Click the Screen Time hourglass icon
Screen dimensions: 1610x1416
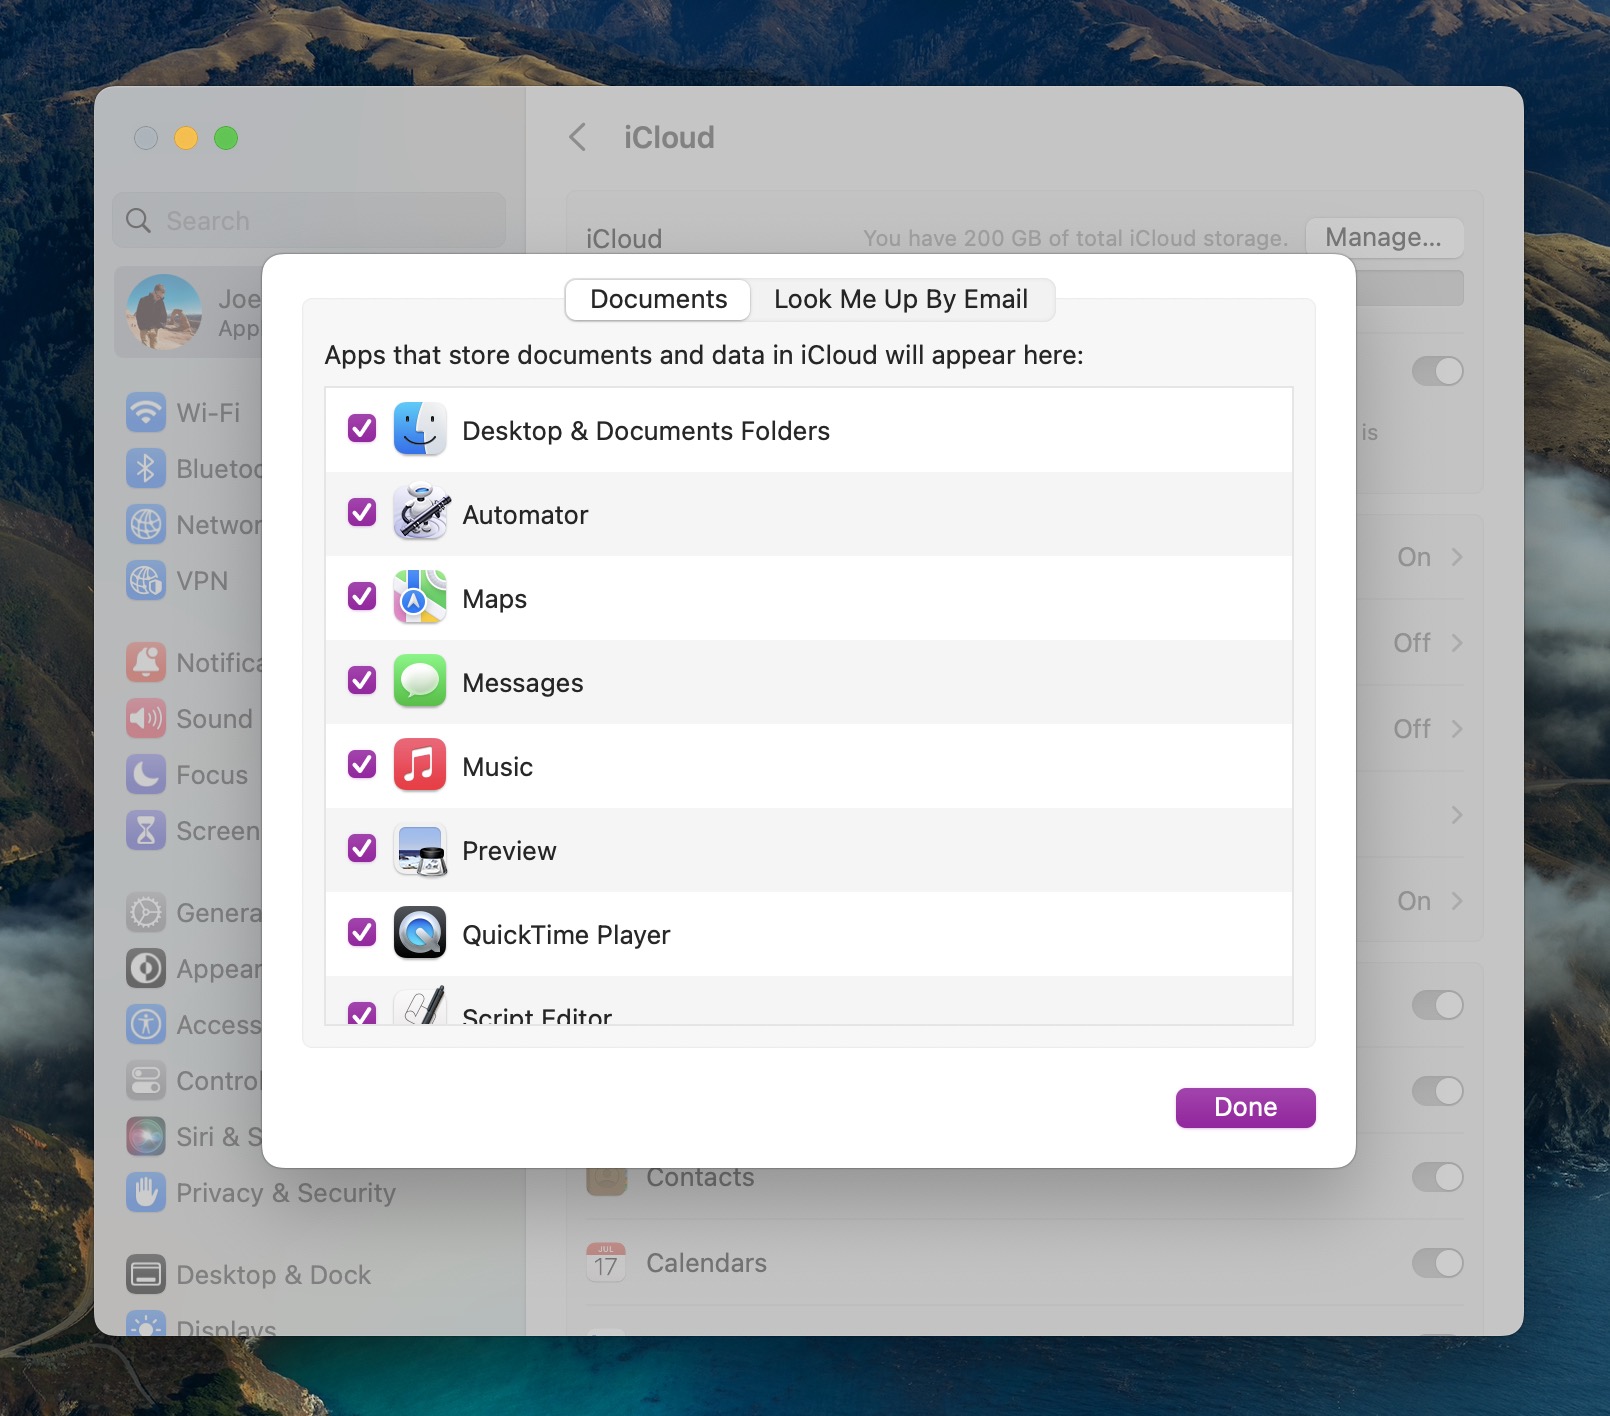146,830
